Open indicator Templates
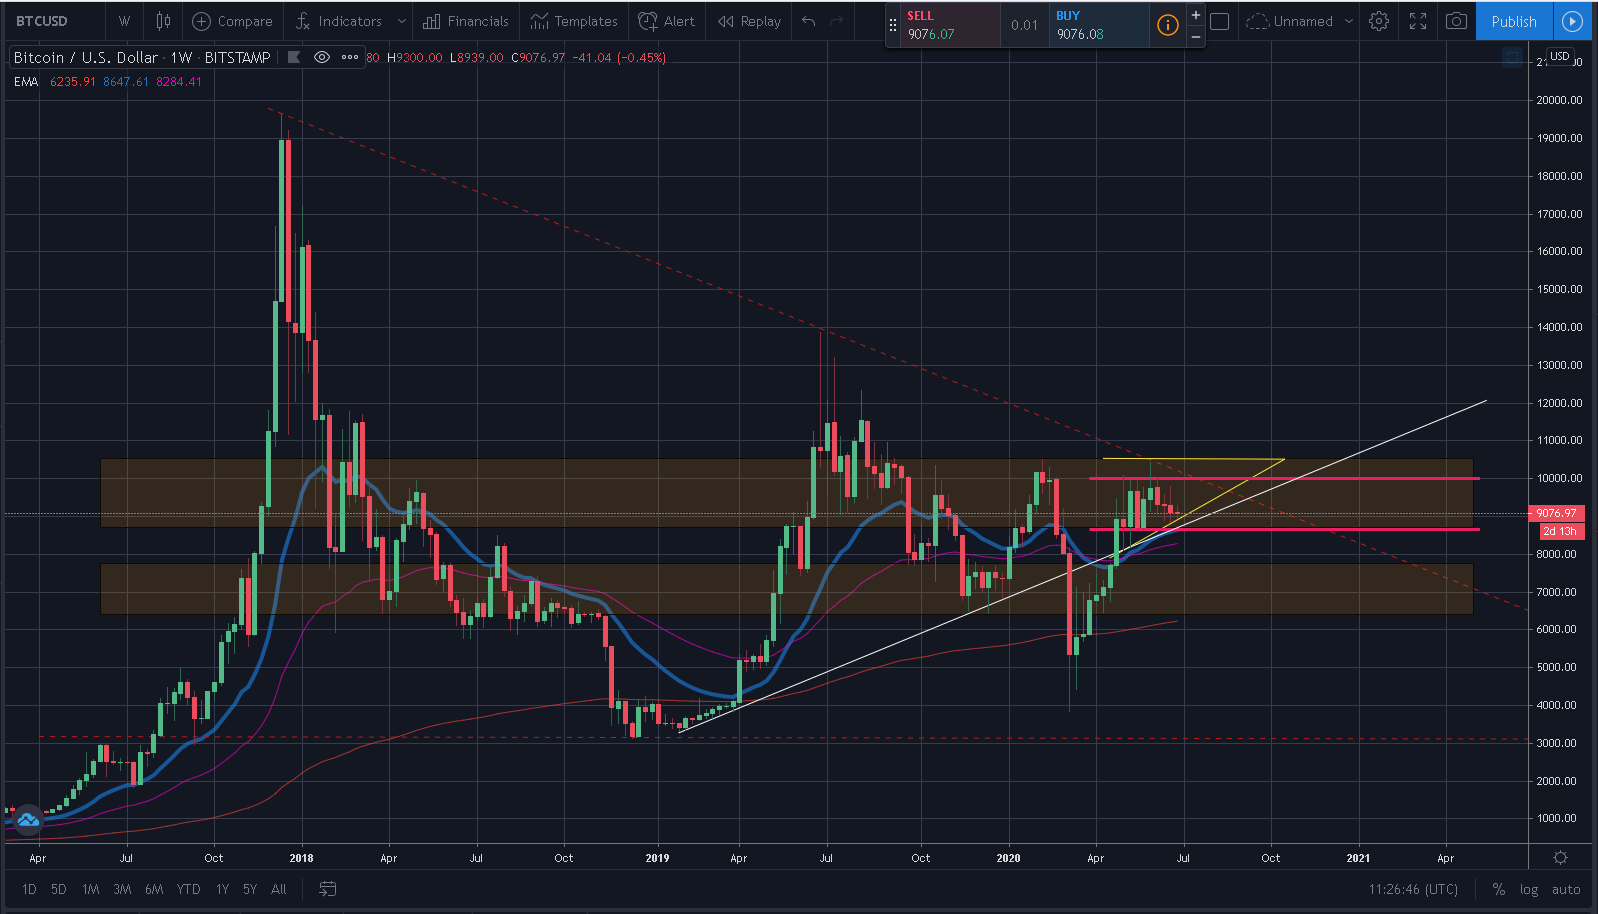The image size is (1598, 914). 573,21
